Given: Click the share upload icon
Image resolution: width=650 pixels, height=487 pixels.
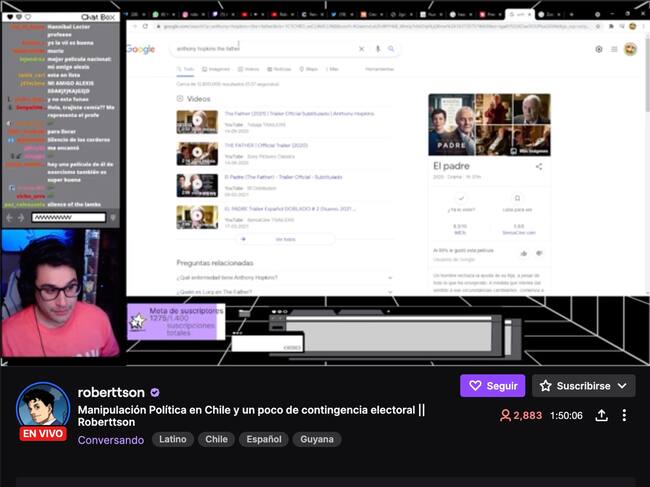Looking at the screenshot, I should click(x=601, y=415).
